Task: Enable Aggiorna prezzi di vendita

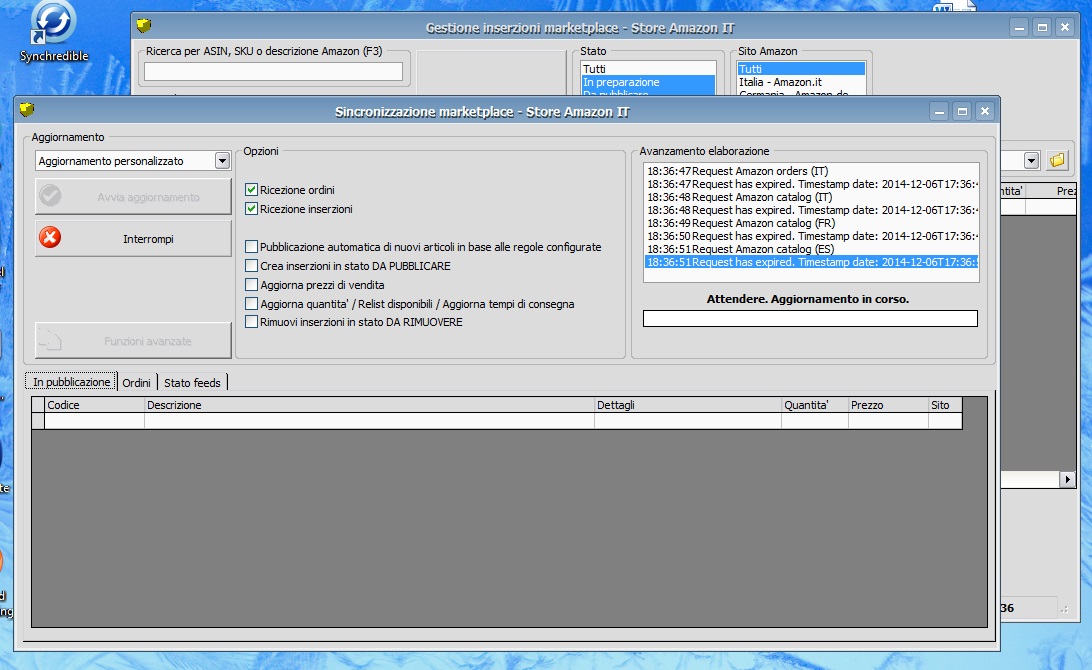Action: 251,284
